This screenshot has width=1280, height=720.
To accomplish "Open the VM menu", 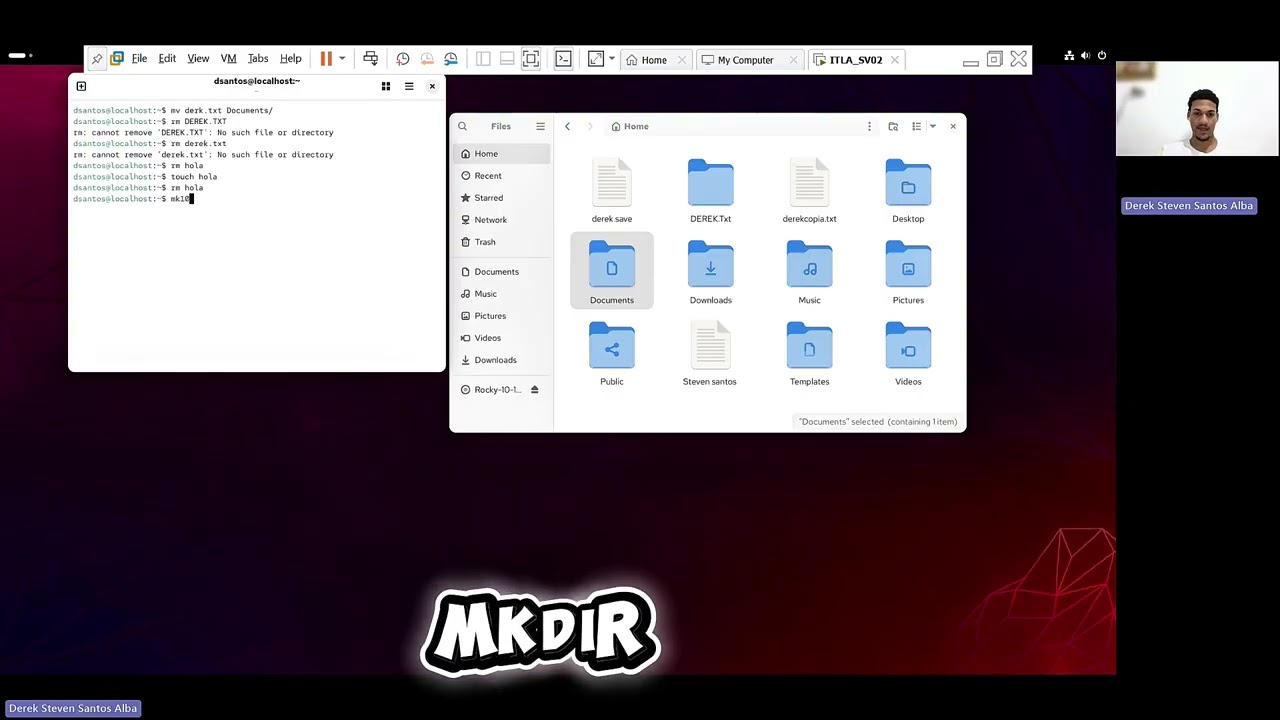I will click(x=228, y=60).
